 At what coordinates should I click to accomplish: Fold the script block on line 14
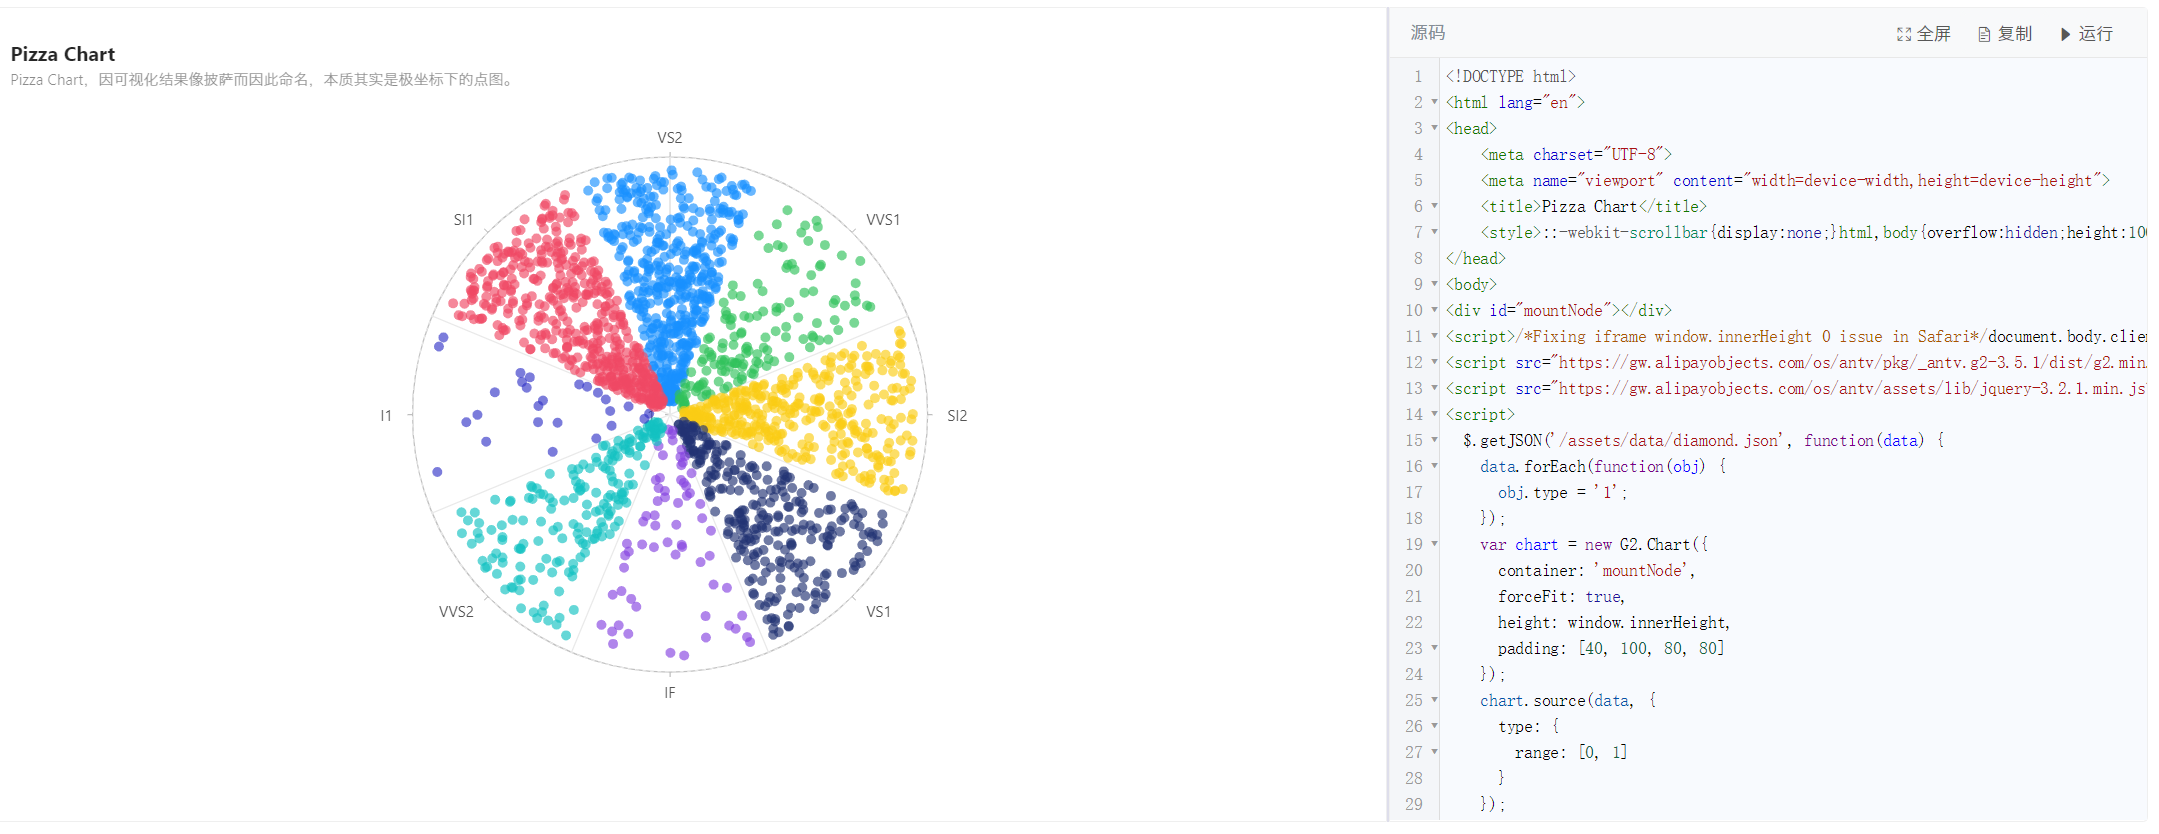click(x=1434, y=414)
